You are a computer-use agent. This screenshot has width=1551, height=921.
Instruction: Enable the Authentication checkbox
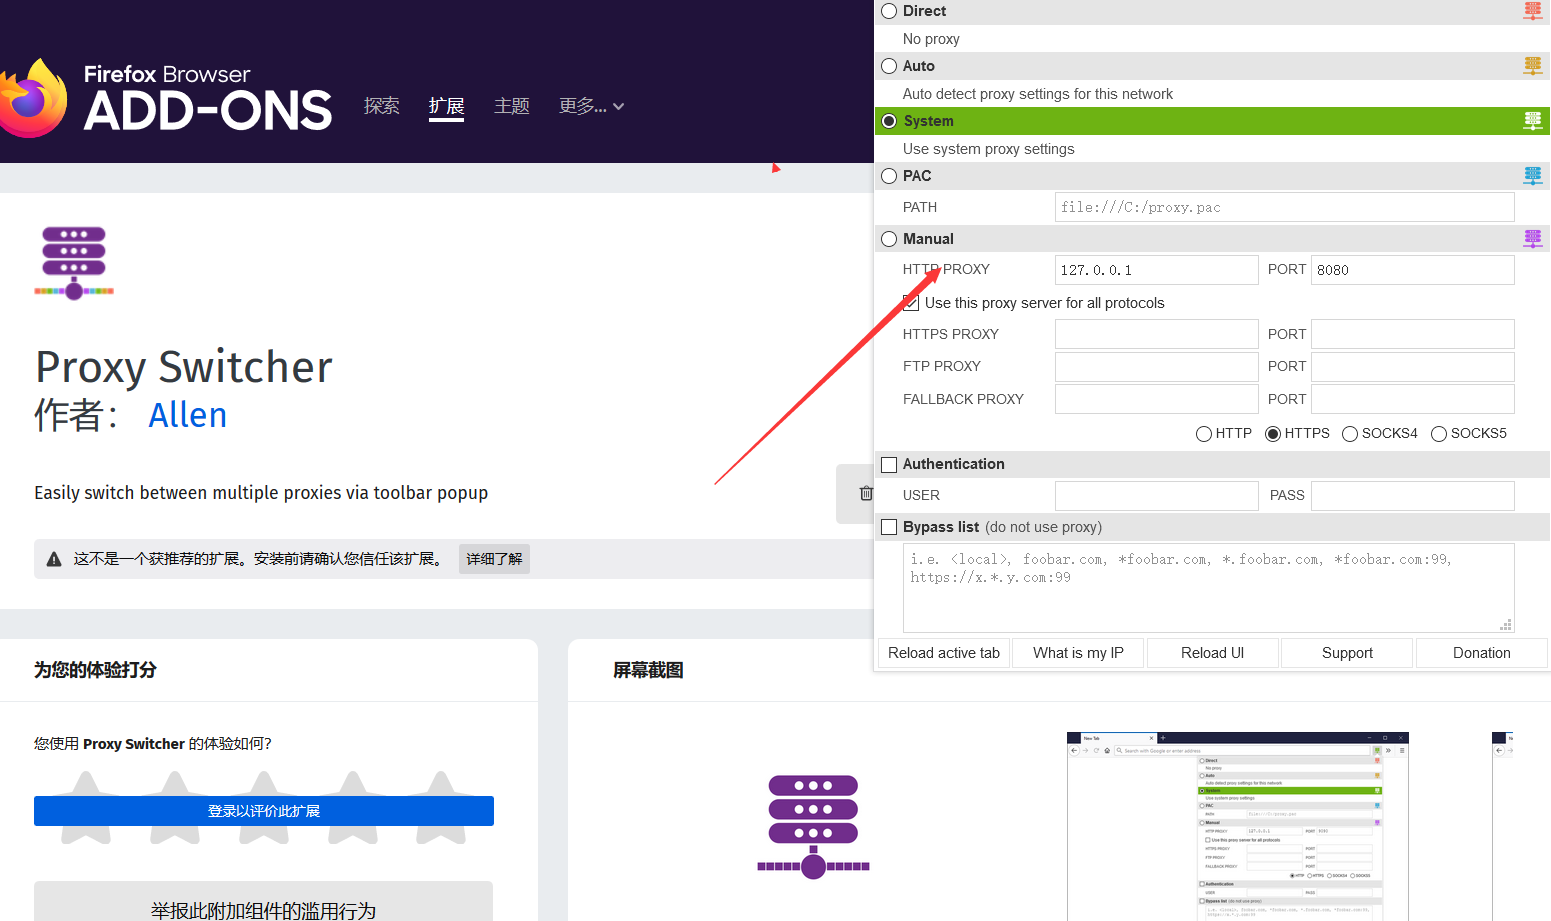(x=889, y=465)
